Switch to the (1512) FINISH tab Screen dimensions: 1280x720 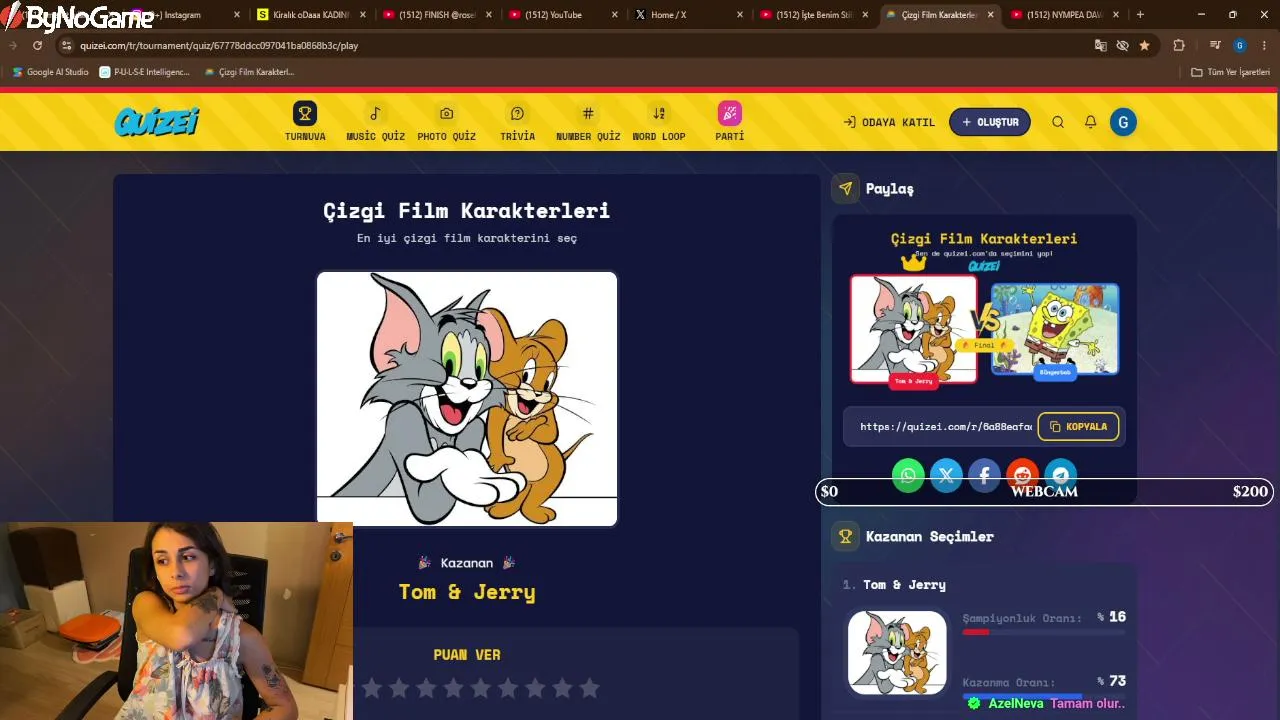(x=436, y=15)
